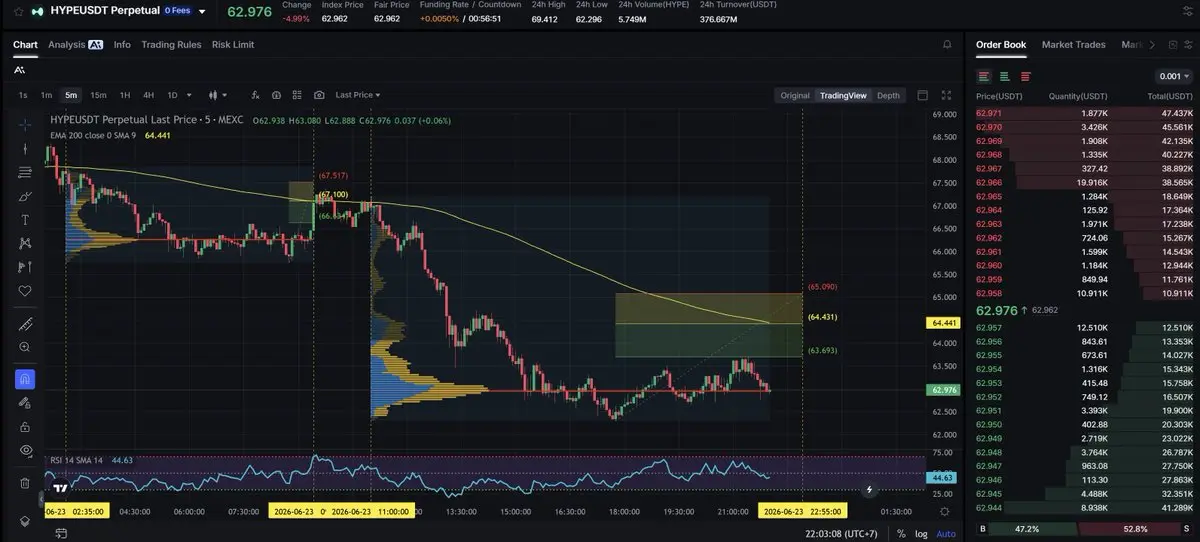Toggle percent scale on price axis
The image size is (1200, 542).
901,533
